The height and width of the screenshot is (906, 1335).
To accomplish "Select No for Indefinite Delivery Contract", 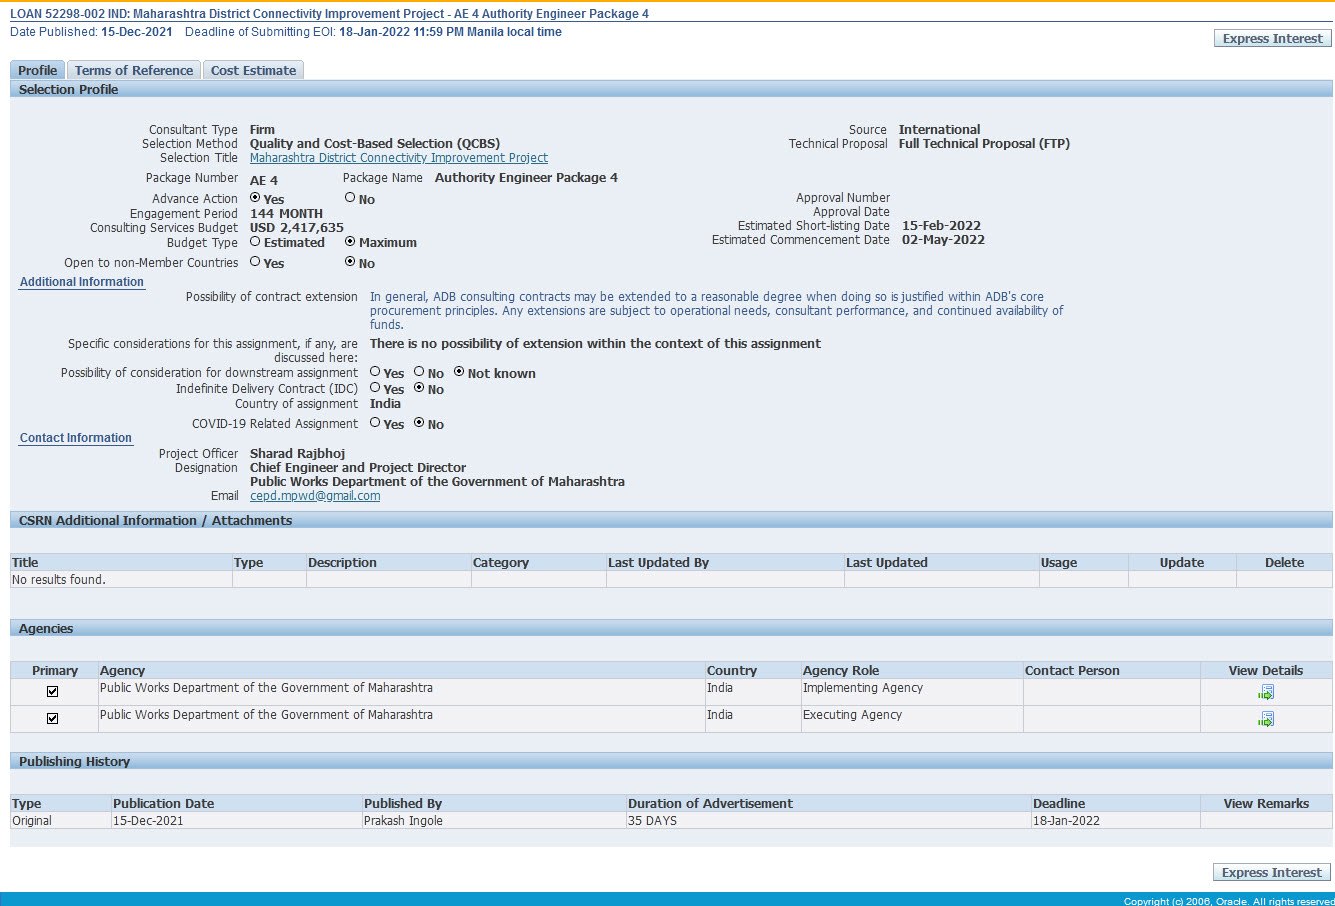I will click(x=419, y=388).
